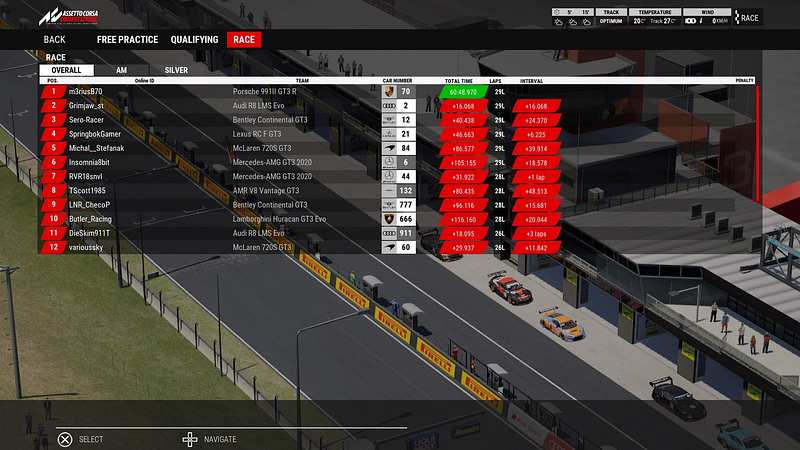Viewport: 800px width, 450px height.
Task: Click the X button icon next to Select
Action: click(65, 439)
